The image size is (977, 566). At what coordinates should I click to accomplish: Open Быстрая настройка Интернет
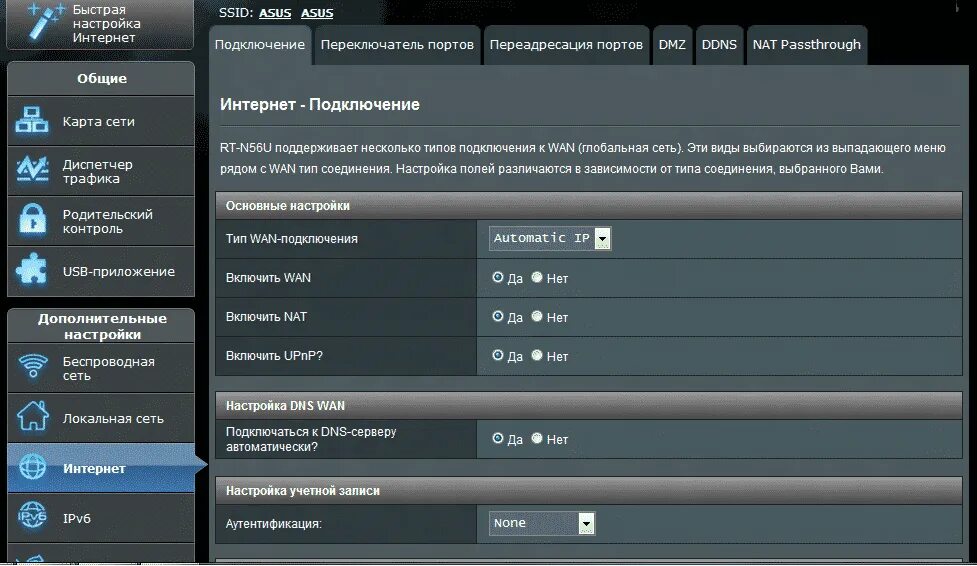coord(100,24)
